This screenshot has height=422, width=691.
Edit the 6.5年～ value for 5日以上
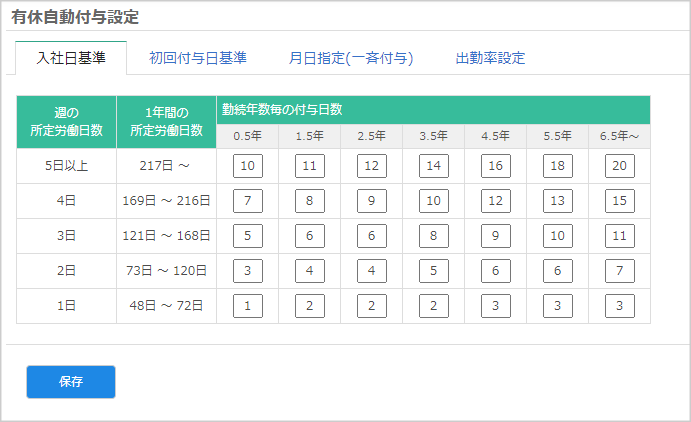coord(619,166)
